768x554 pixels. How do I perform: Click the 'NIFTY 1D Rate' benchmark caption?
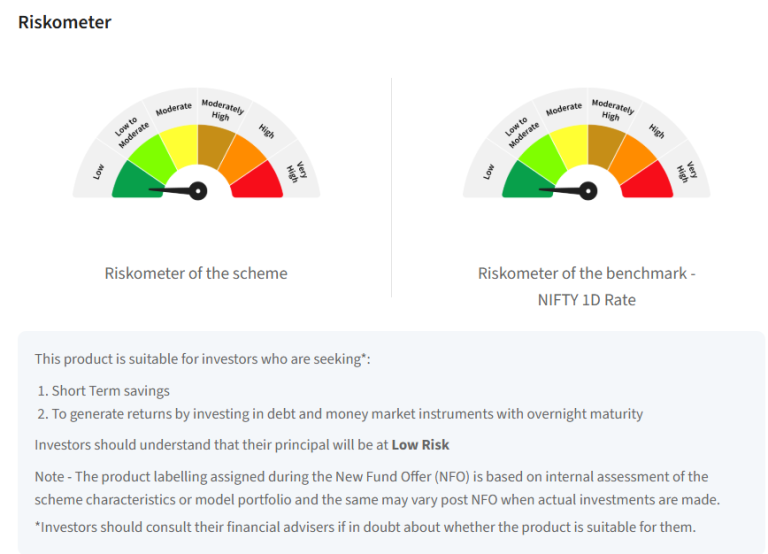point(586,299)
